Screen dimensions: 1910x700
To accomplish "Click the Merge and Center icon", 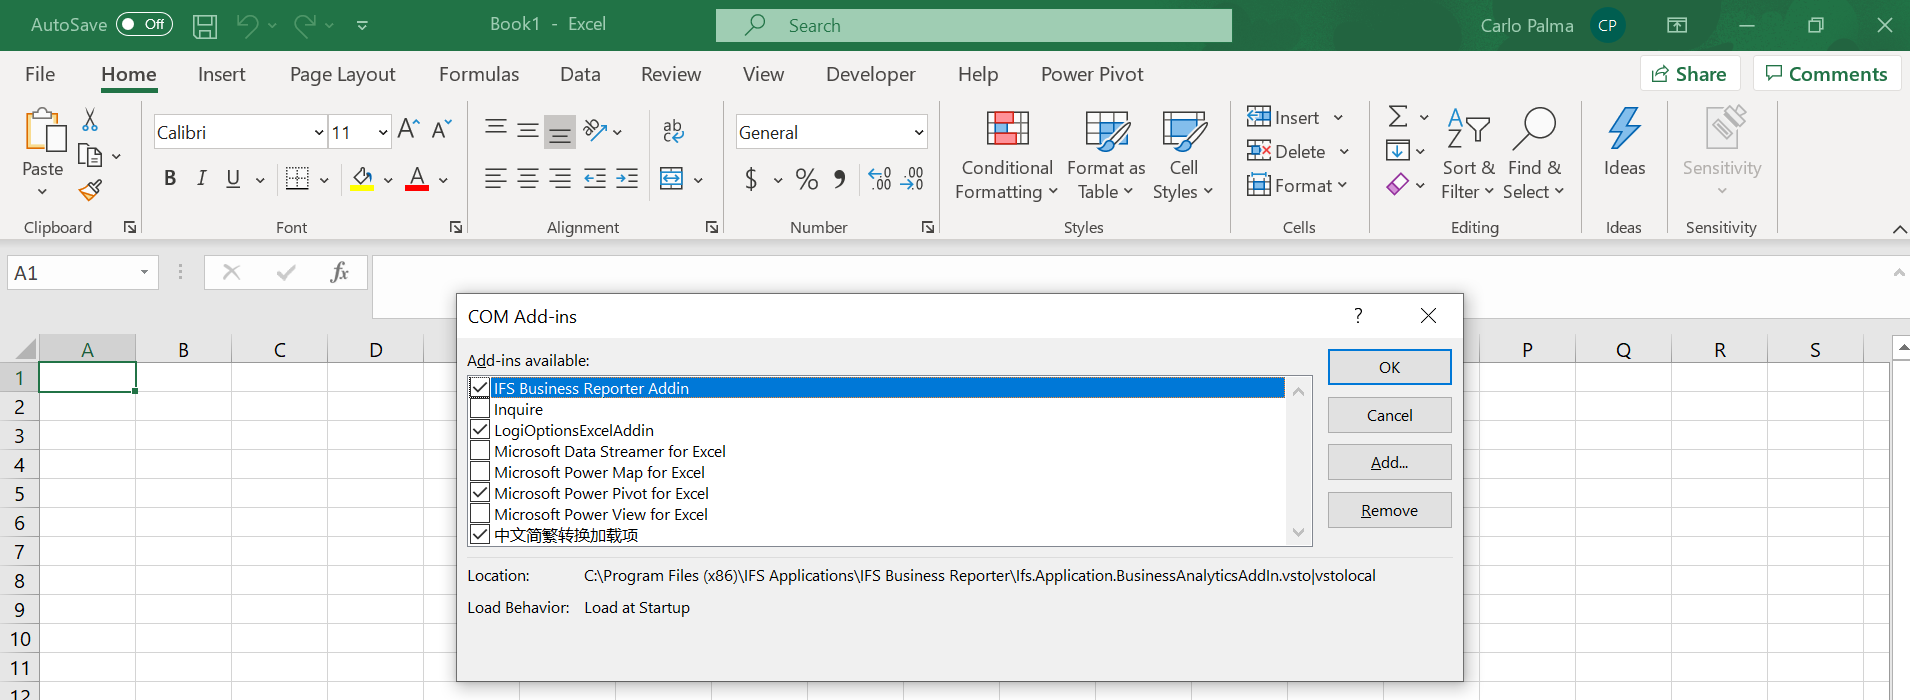I will click(x=671, y=179).
